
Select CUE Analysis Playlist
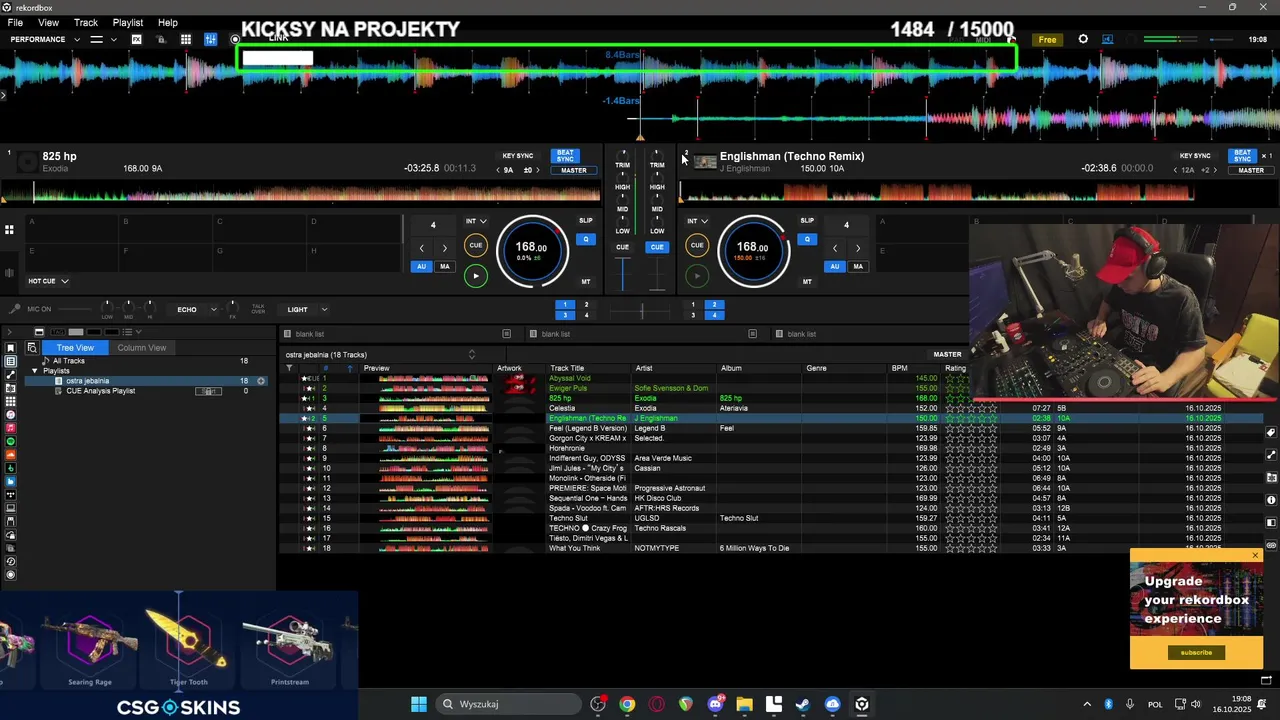100,391
